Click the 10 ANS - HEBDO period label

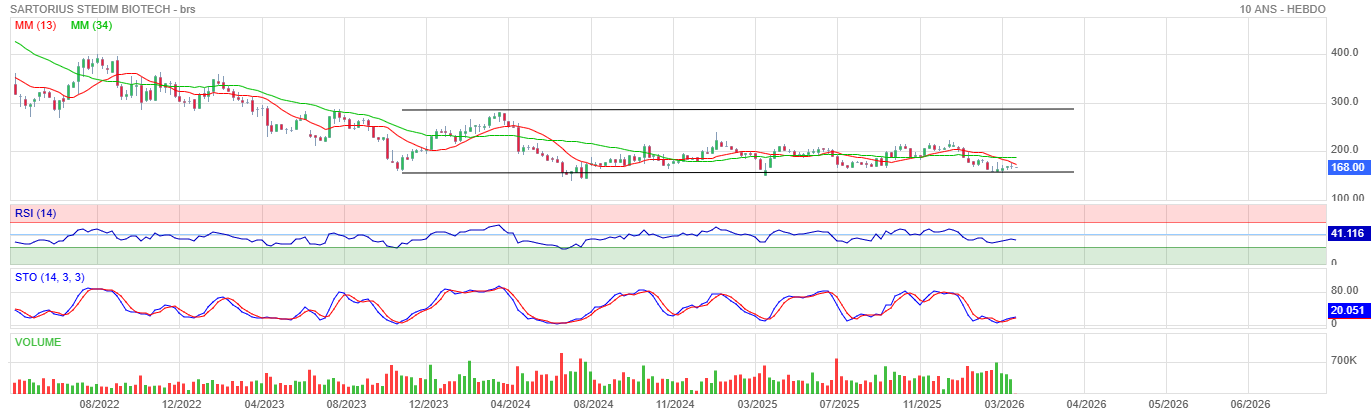(1282, 9)
